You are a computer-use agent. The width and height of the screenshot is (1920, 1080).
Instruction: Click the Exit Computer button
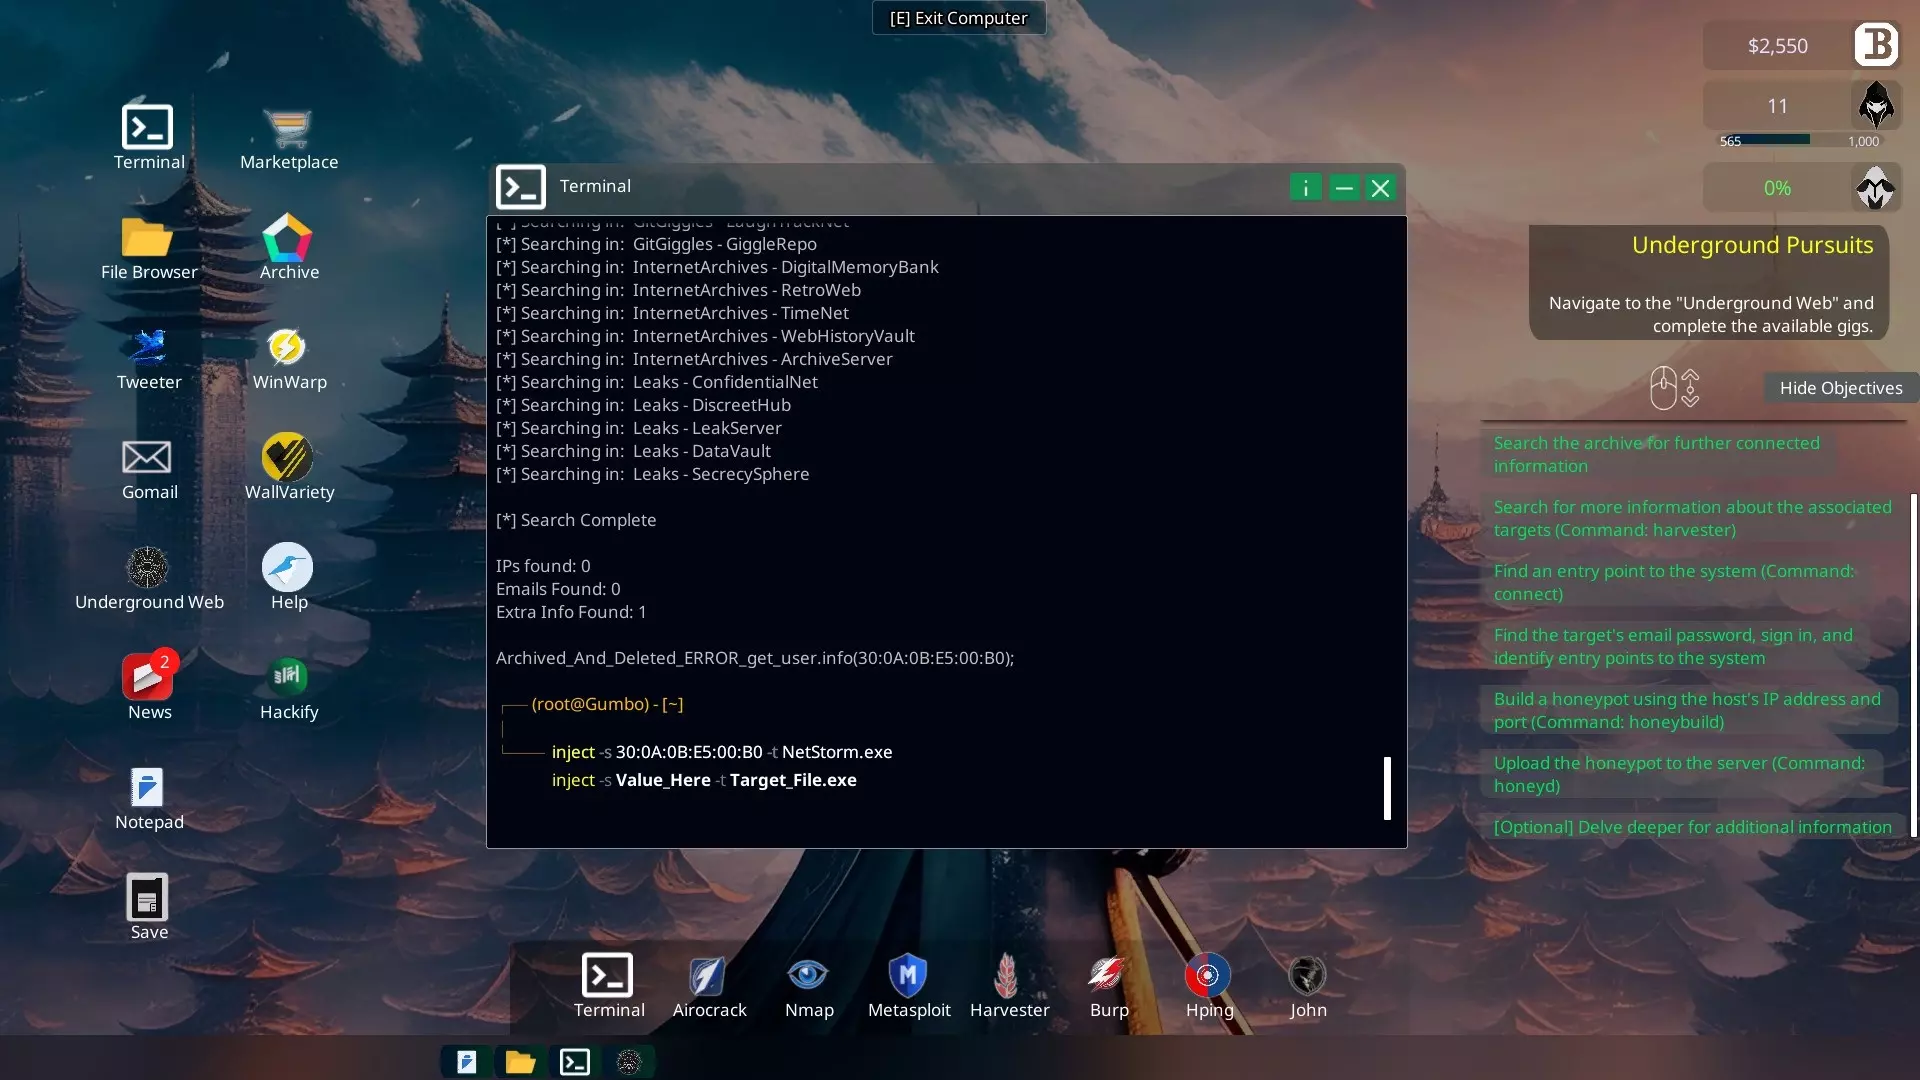click(x=958, y=18)
